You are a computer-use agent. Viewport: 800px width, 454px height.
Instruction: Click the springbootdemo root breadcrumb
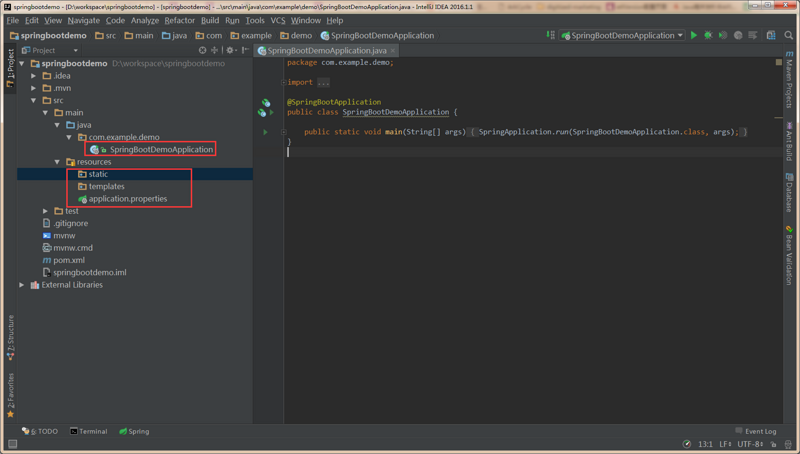click(x=48, y=35)
